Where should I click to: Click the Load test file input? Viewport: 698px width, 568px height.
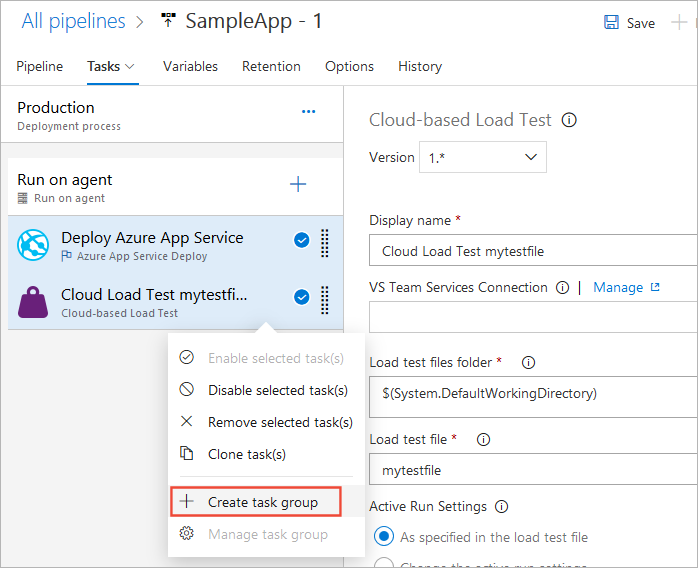click(533, 469)
